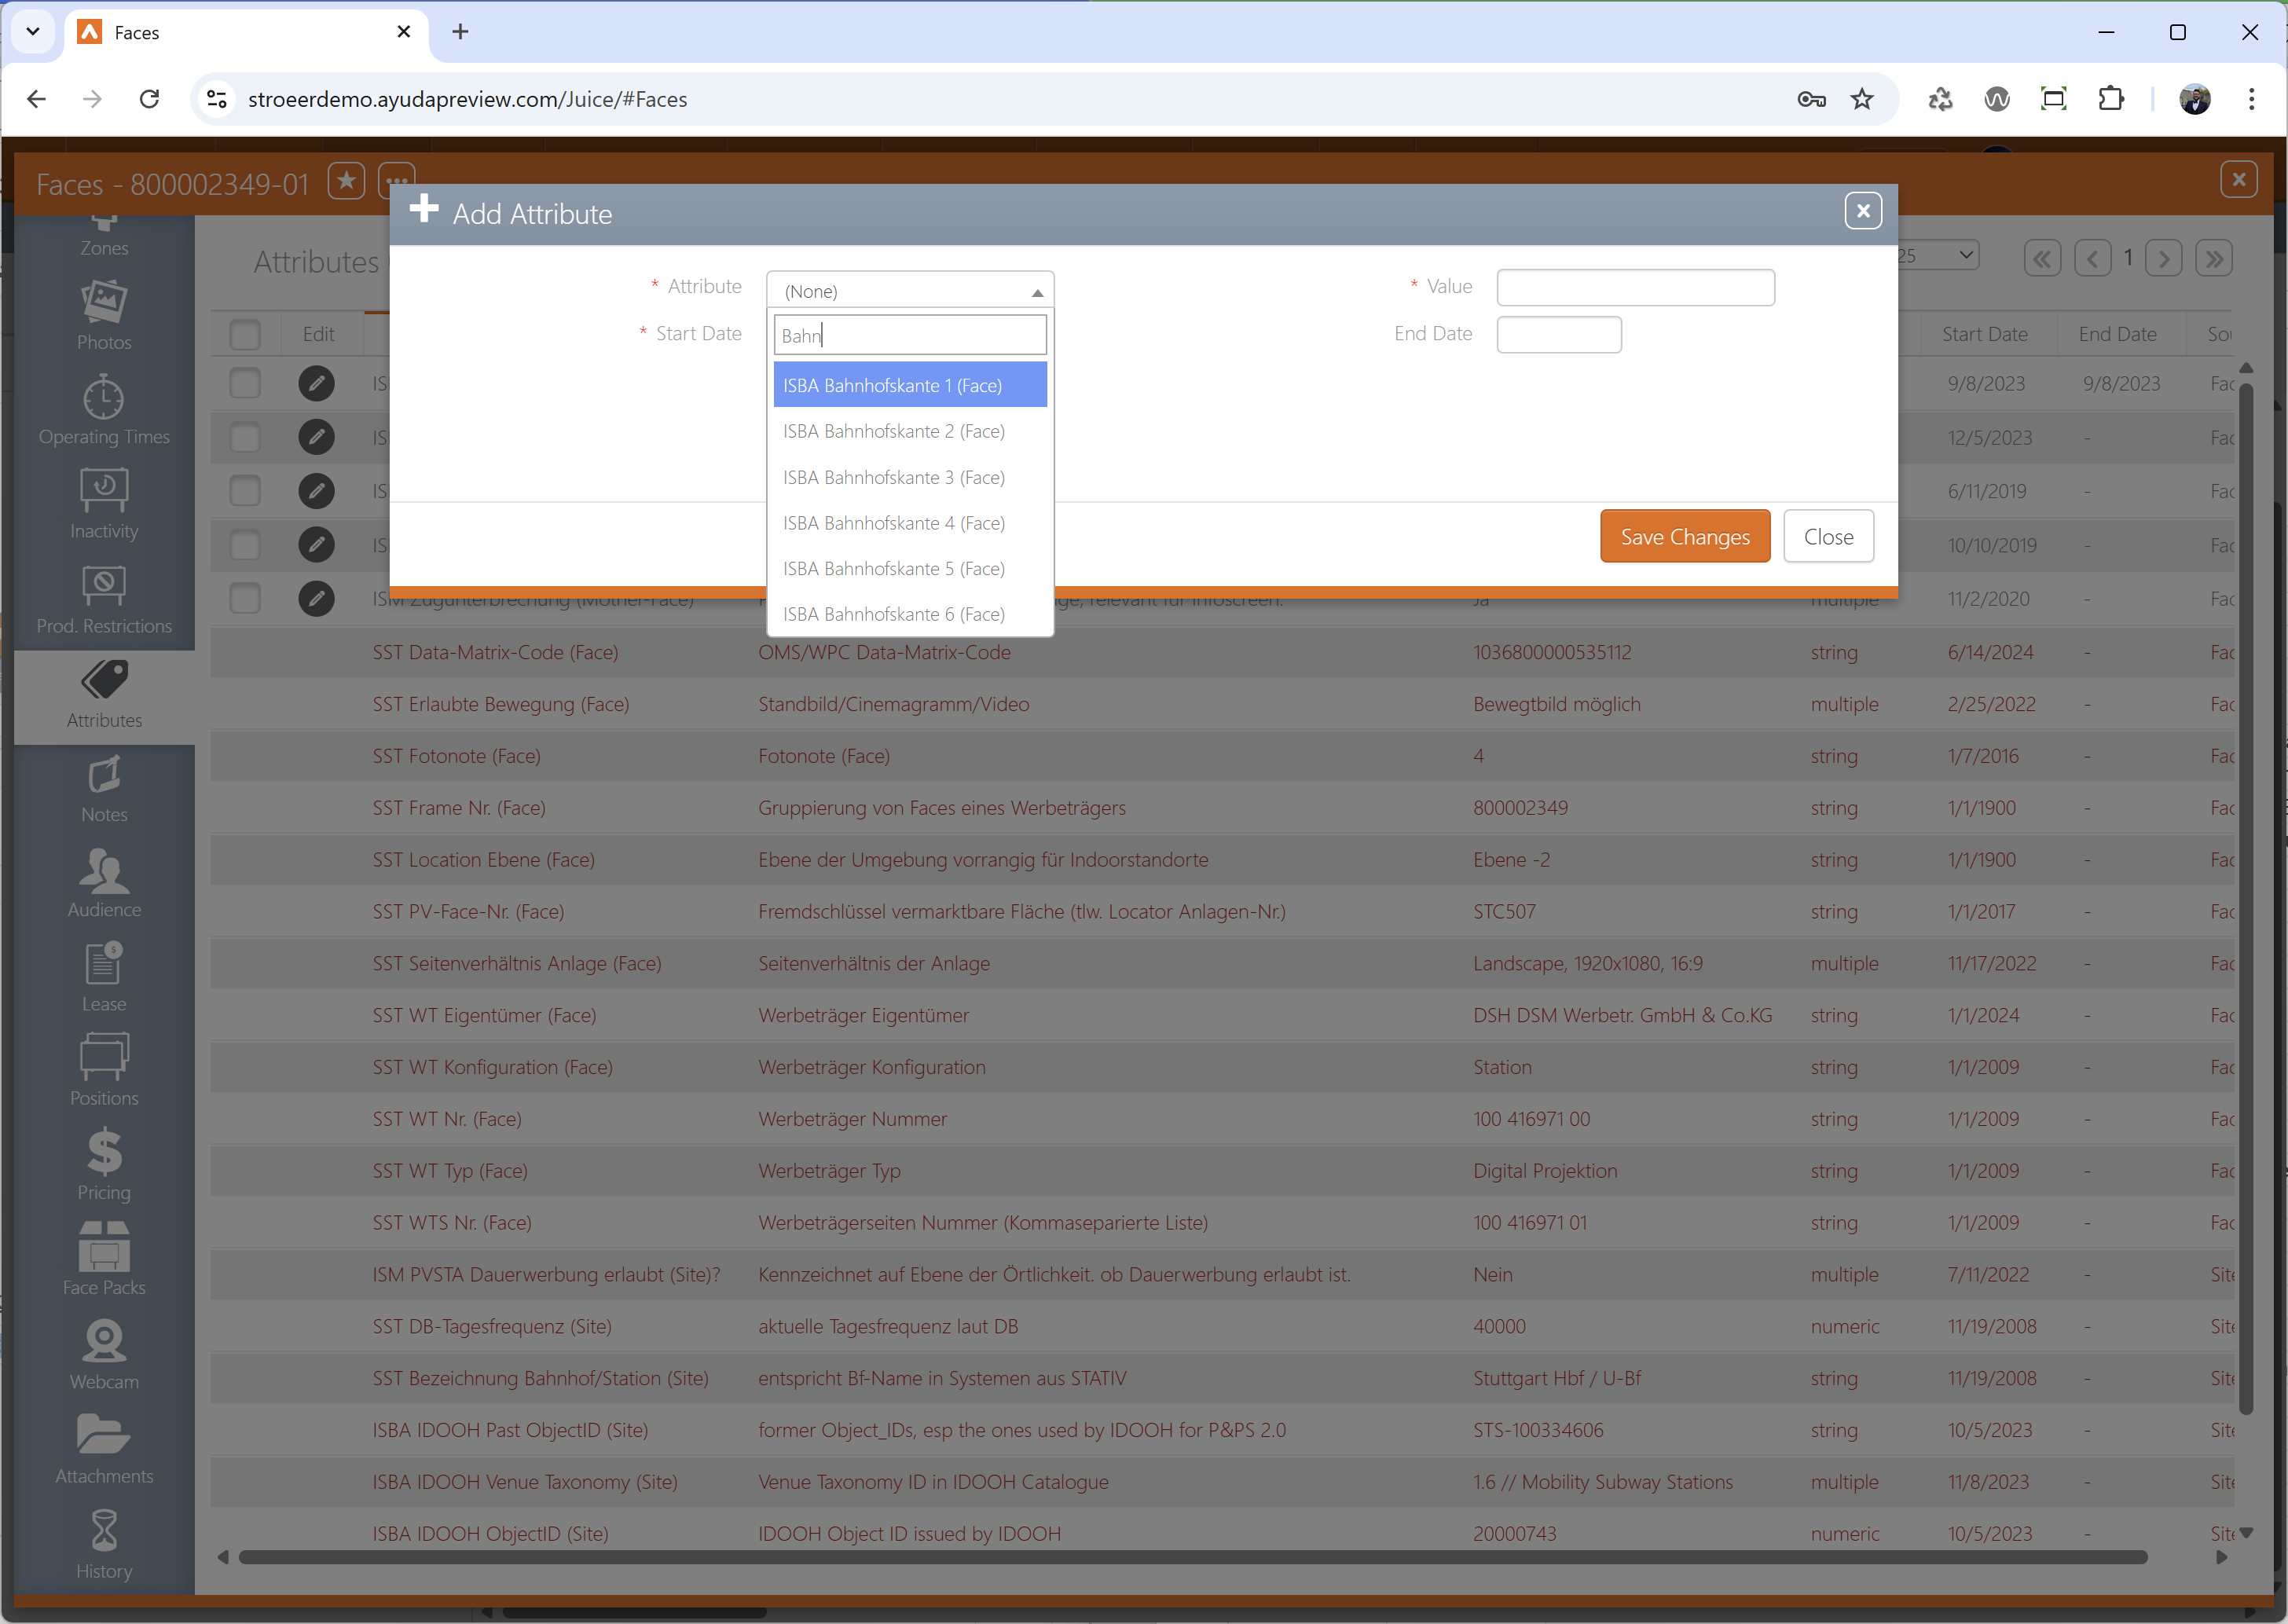Check the 10/10/2019 row checkbox
The width and height of the screenshot is (2288, 1624).
[x=245, y=545]
